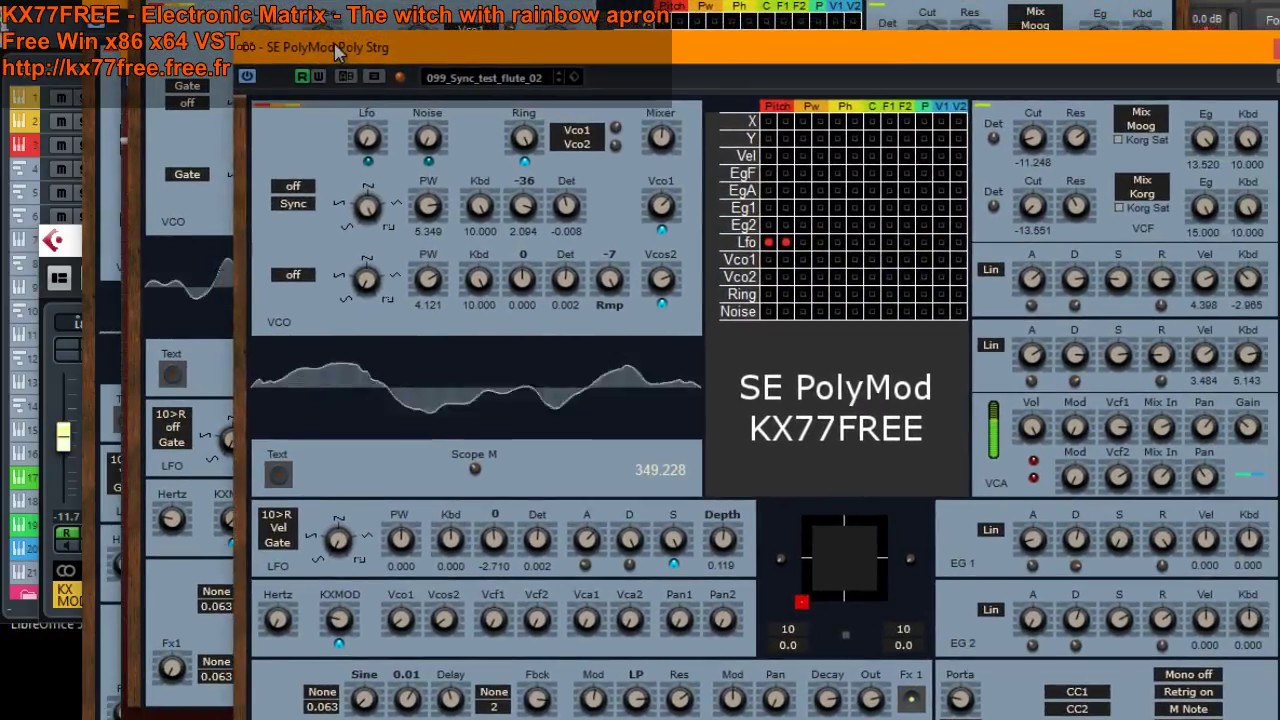Image resolution: width=1280 pixels, height=720 pixels.
Task: Click the yellow instrument icon of track 2
Action: pos(19,122)
